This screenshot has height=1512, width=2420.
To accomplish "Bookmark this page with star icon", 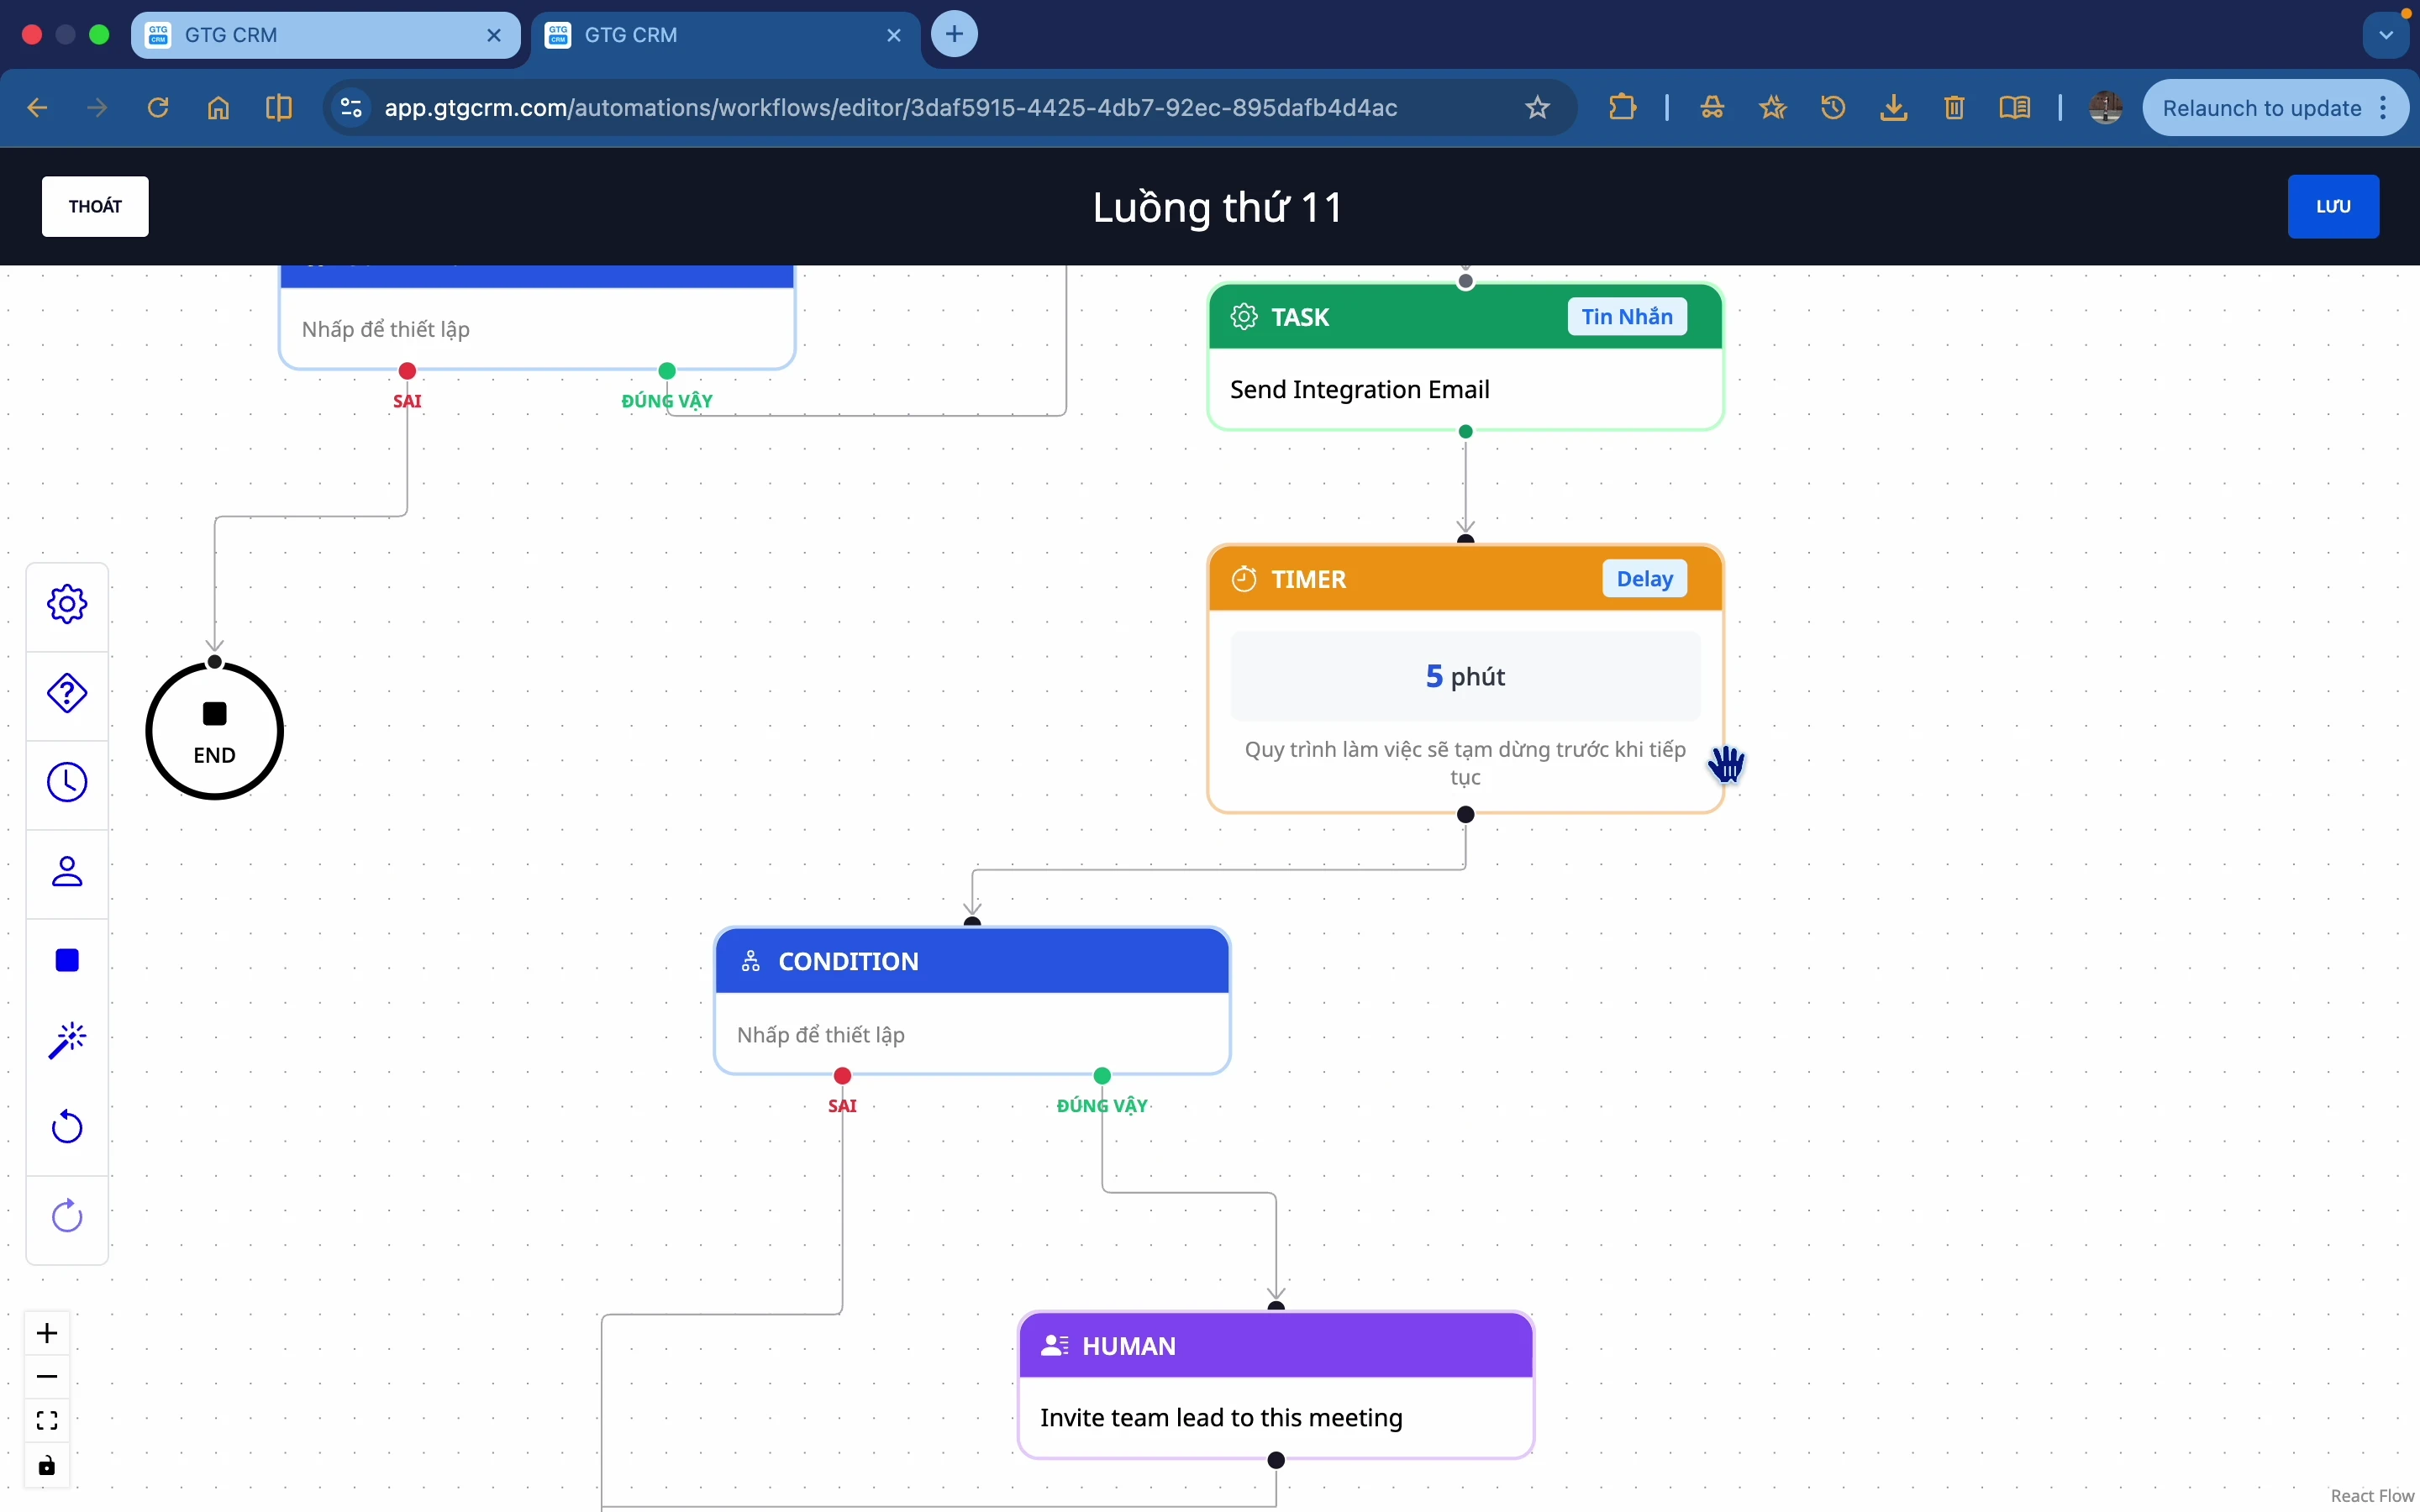I will click(x=1538, y=108).
